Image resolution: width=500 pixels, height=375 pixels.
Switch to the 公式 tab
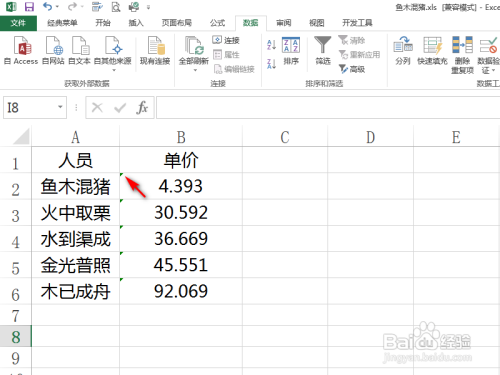[x=217, y=23]
